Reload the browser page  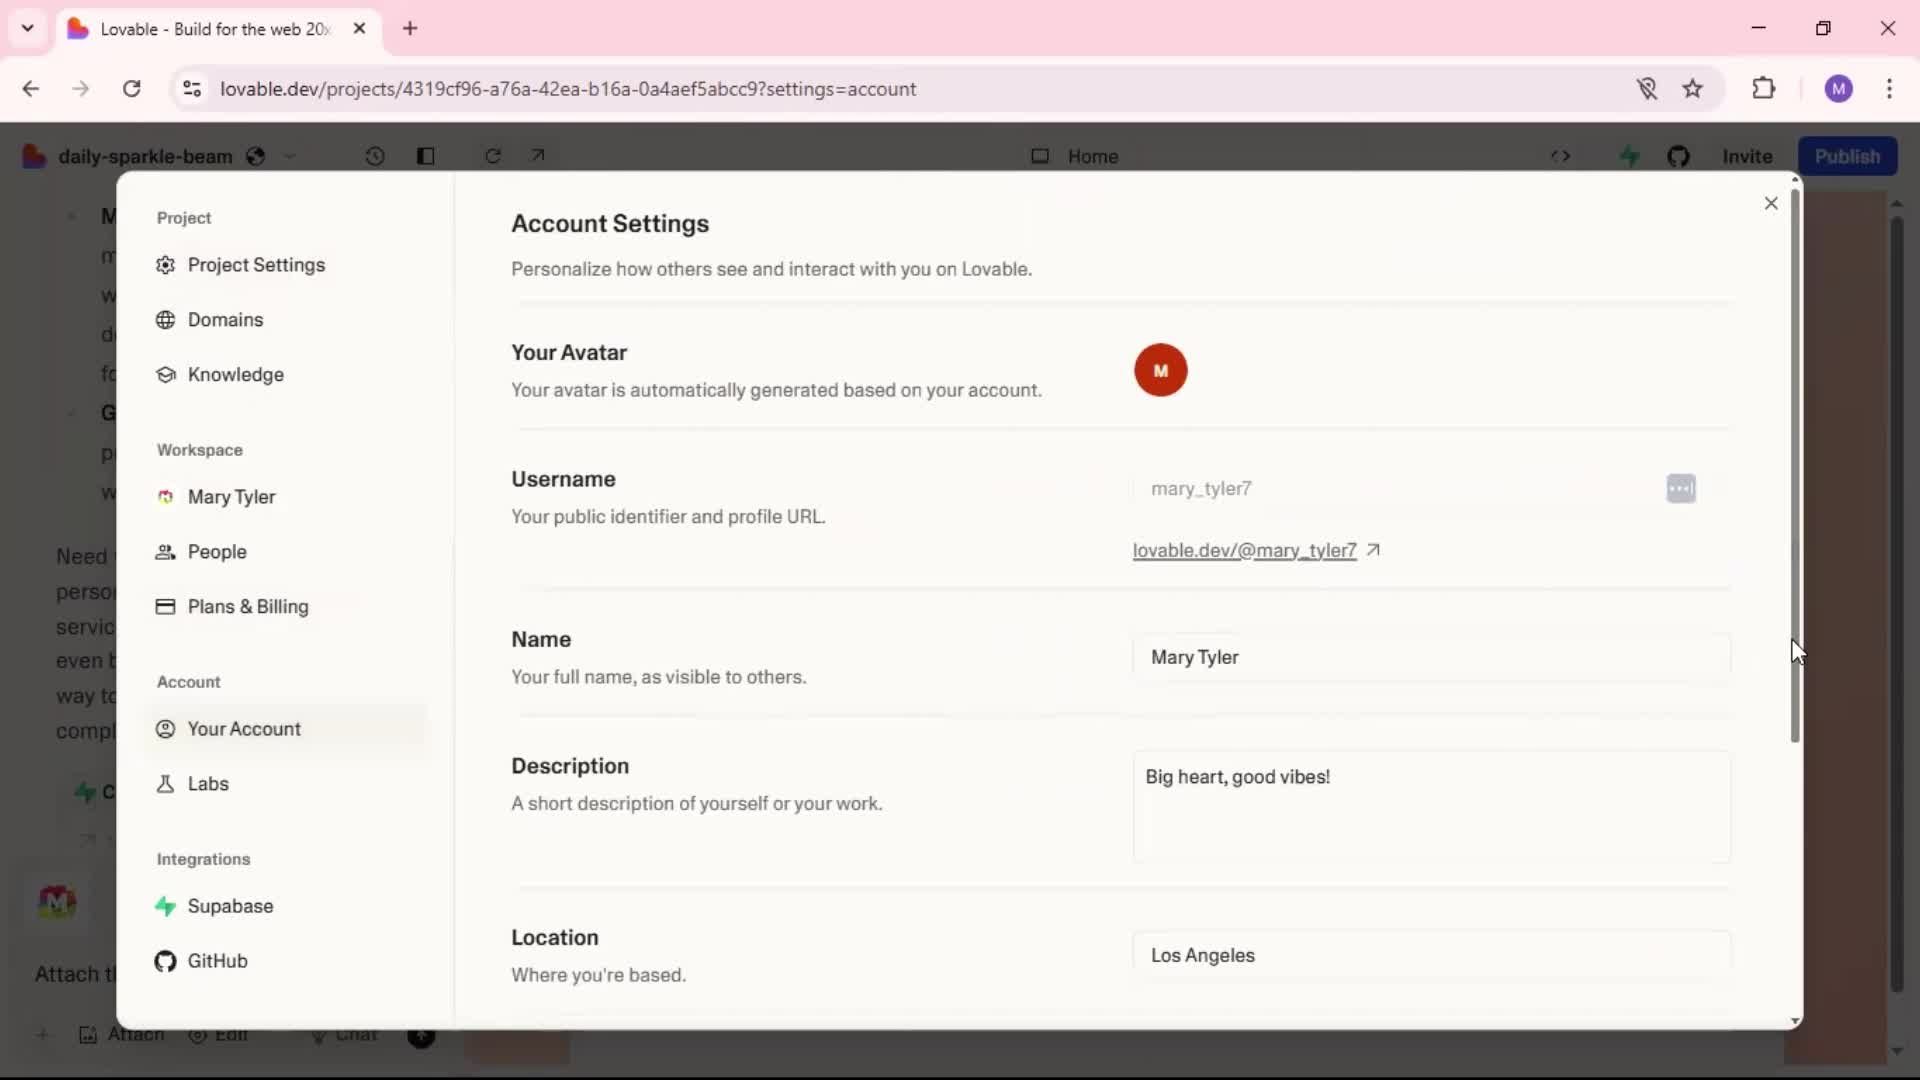coord(131,89)
